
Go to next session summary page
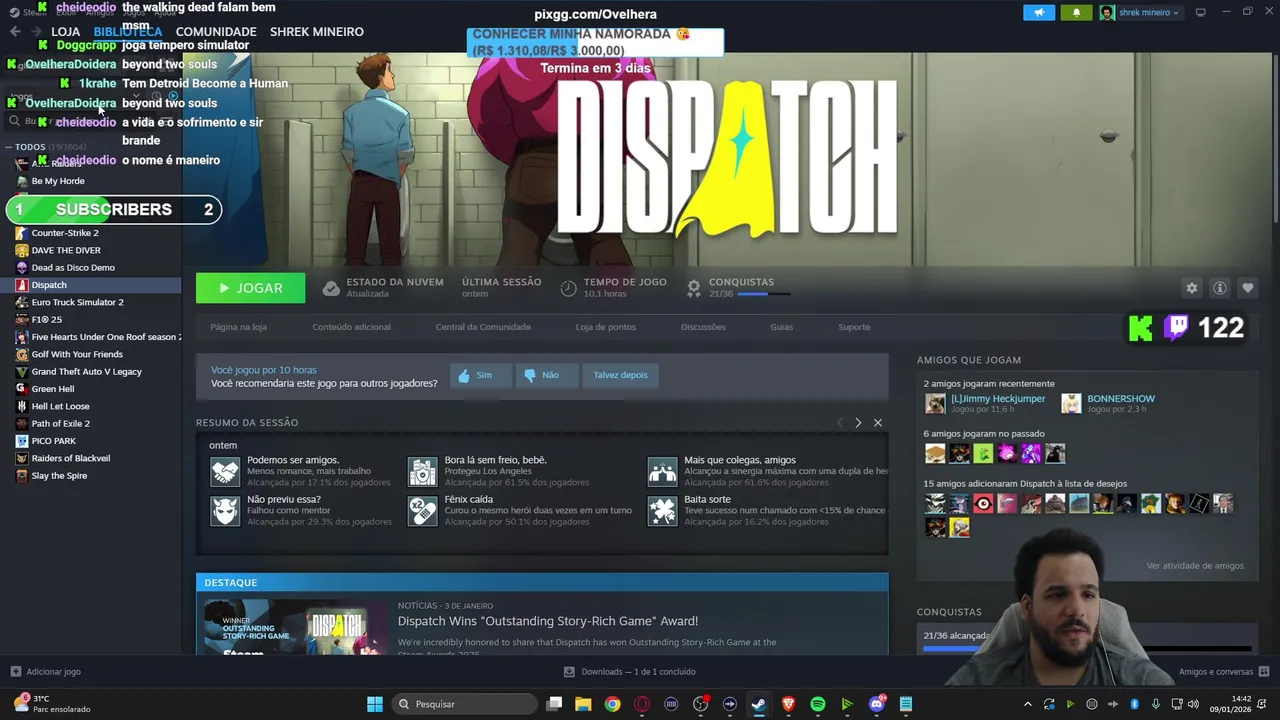(x=858, y=423)
